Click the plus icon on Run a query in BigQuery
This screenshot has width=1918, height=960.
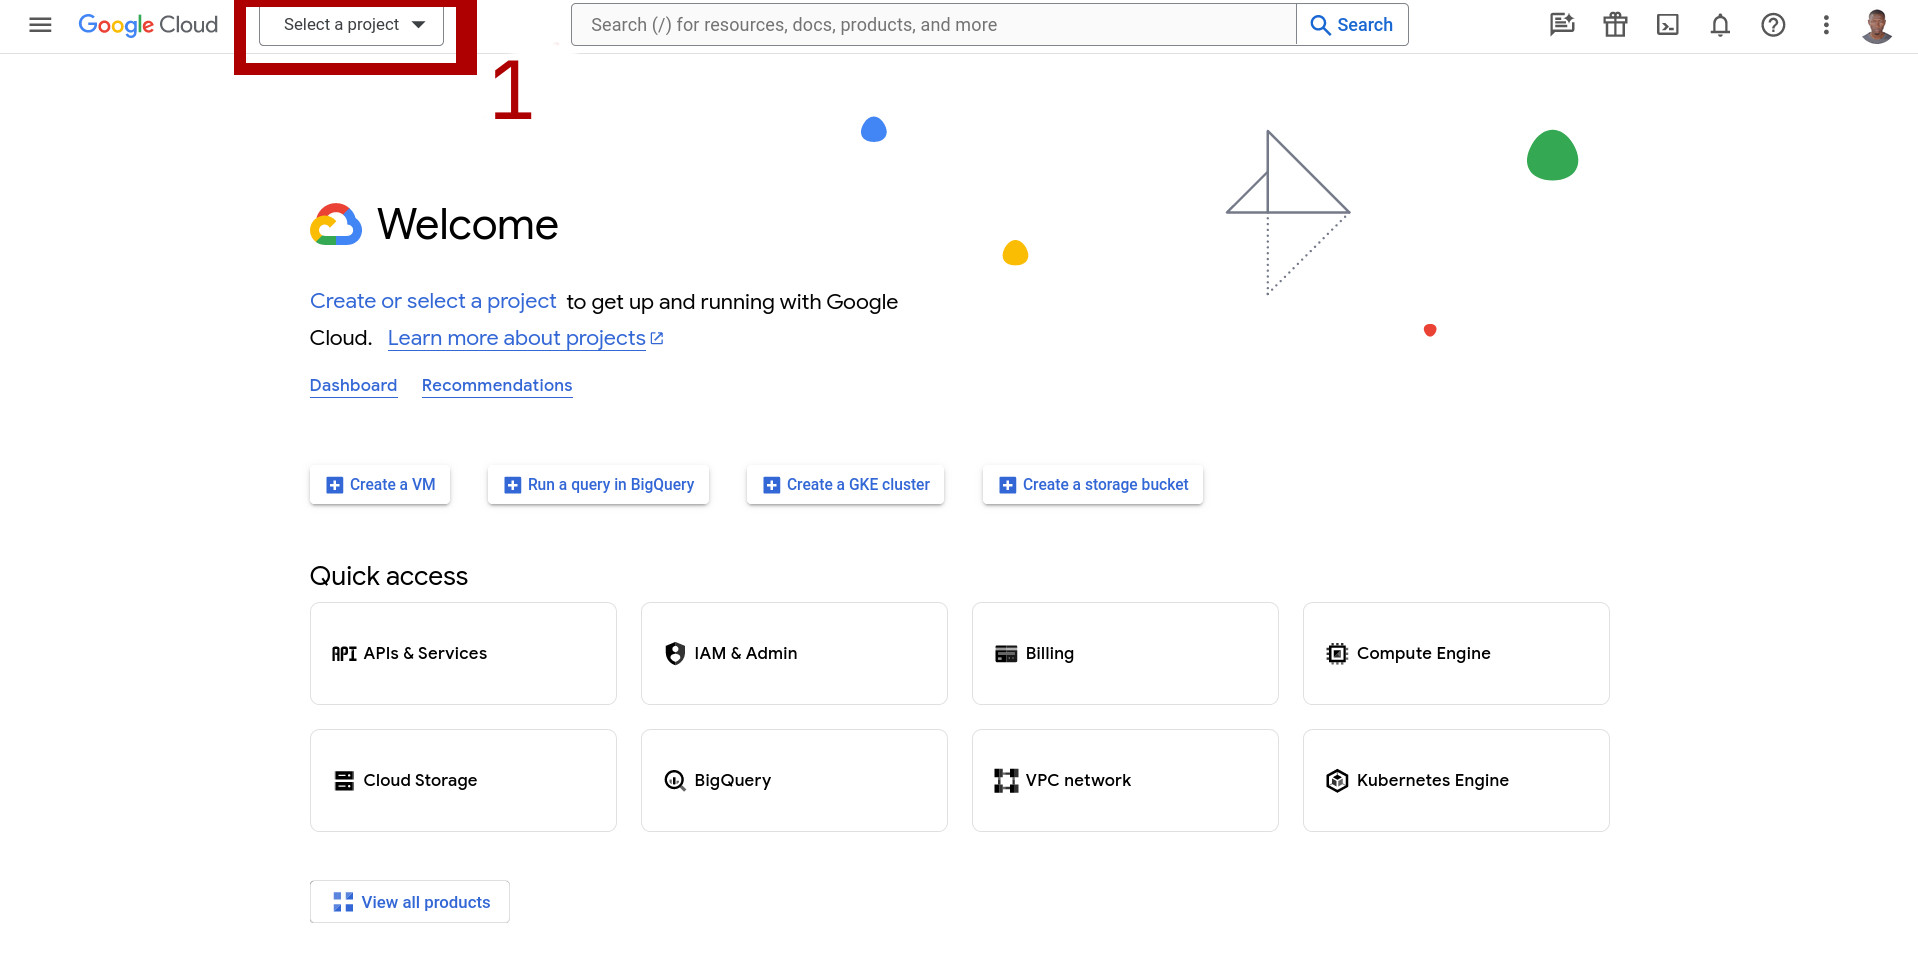[513, 485]
